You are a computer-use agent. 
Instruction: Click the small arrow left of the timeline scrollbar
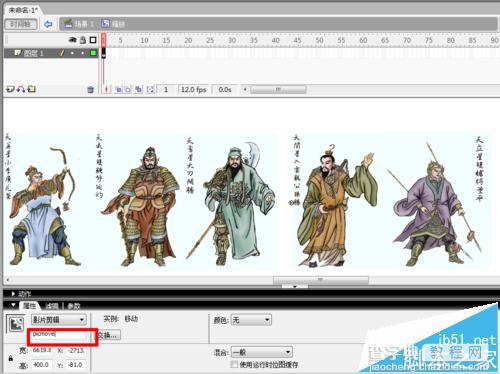(245, 89)
